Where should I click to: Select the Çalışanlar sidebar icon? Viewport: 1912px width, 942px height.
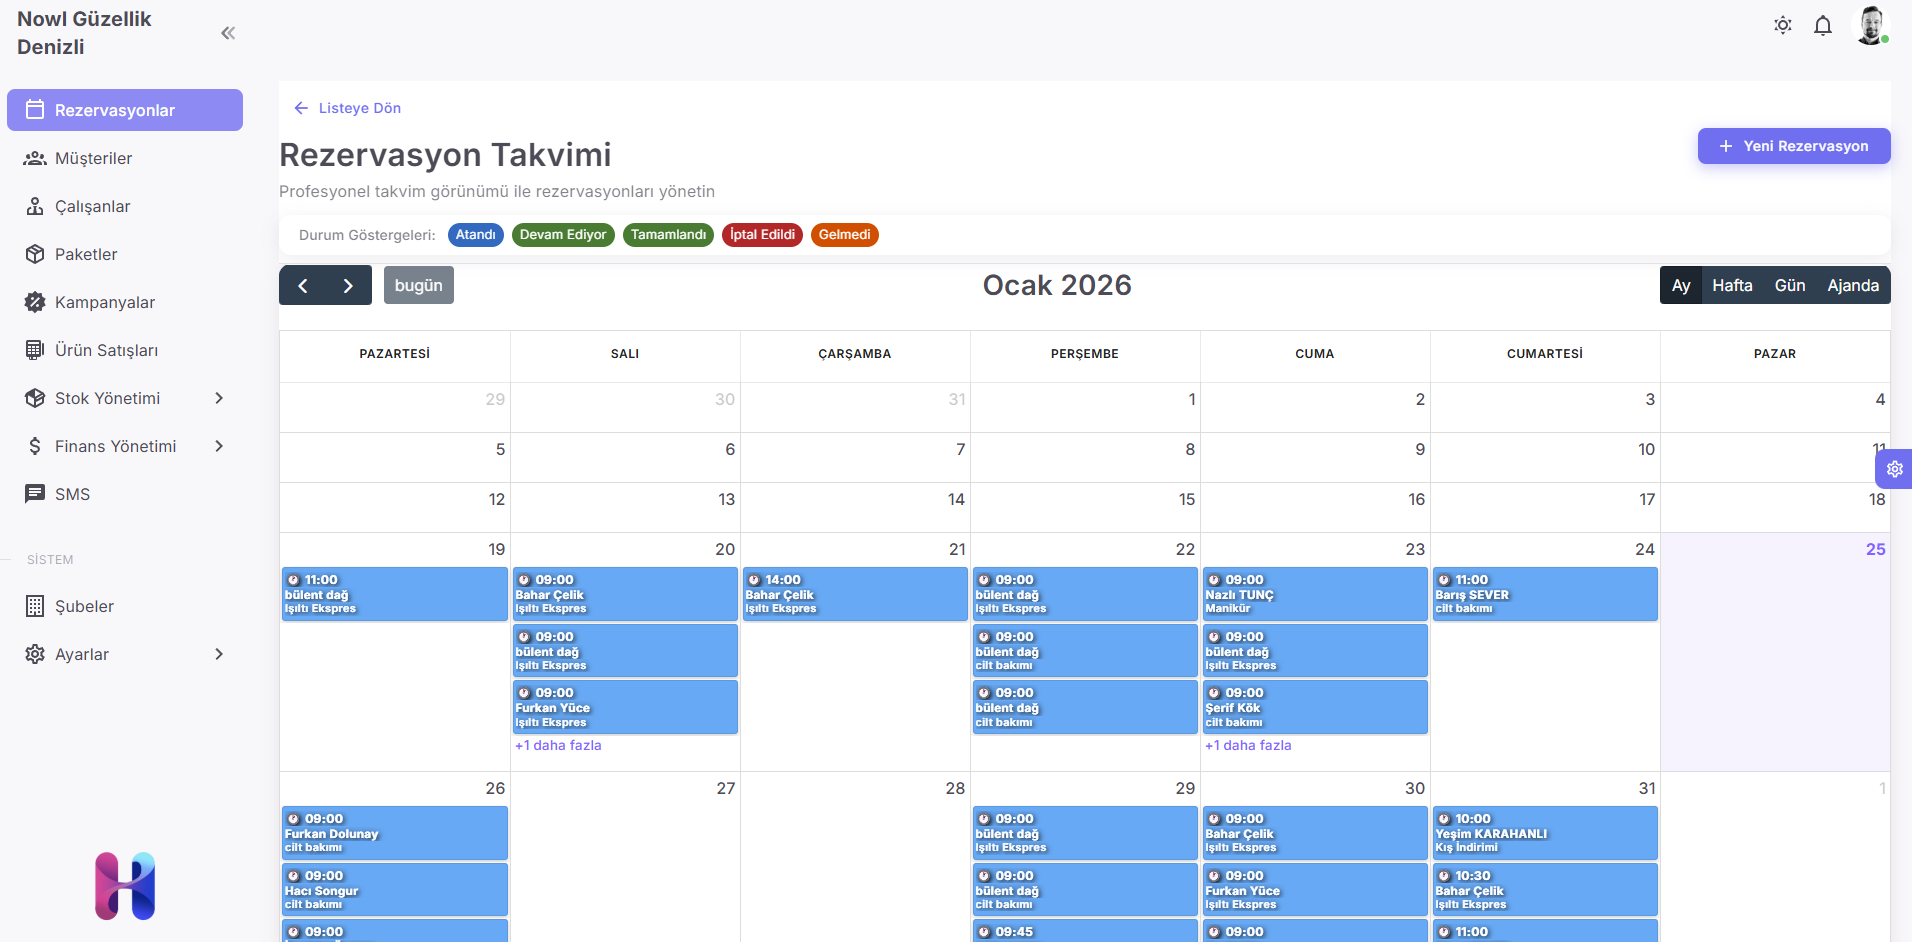pyautogui.click(x=35, y=206)
